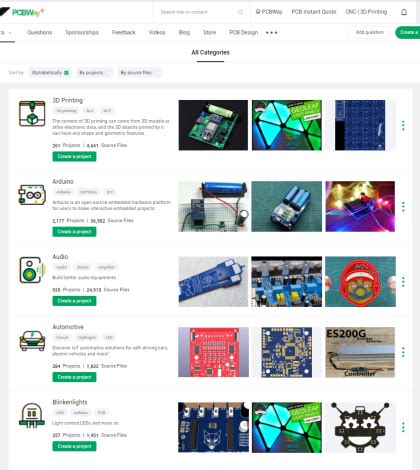The height and width of the screenshot is (470, 420).
Task: Select the Hydrogen tag under Automotive
Action: click(87, 337)
